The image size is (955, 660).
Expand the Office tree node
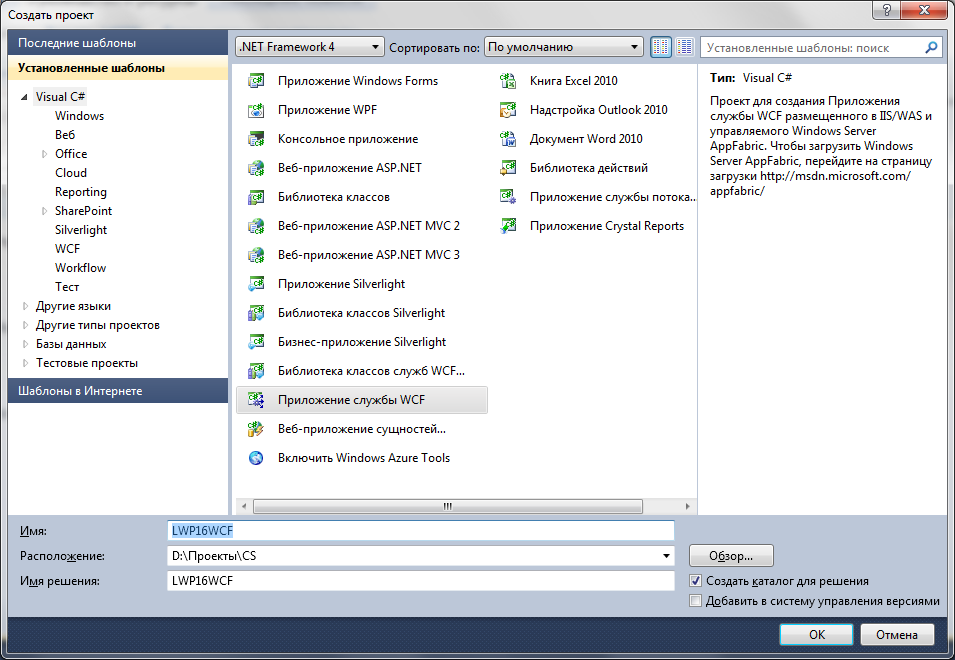[x=44, y=154]
